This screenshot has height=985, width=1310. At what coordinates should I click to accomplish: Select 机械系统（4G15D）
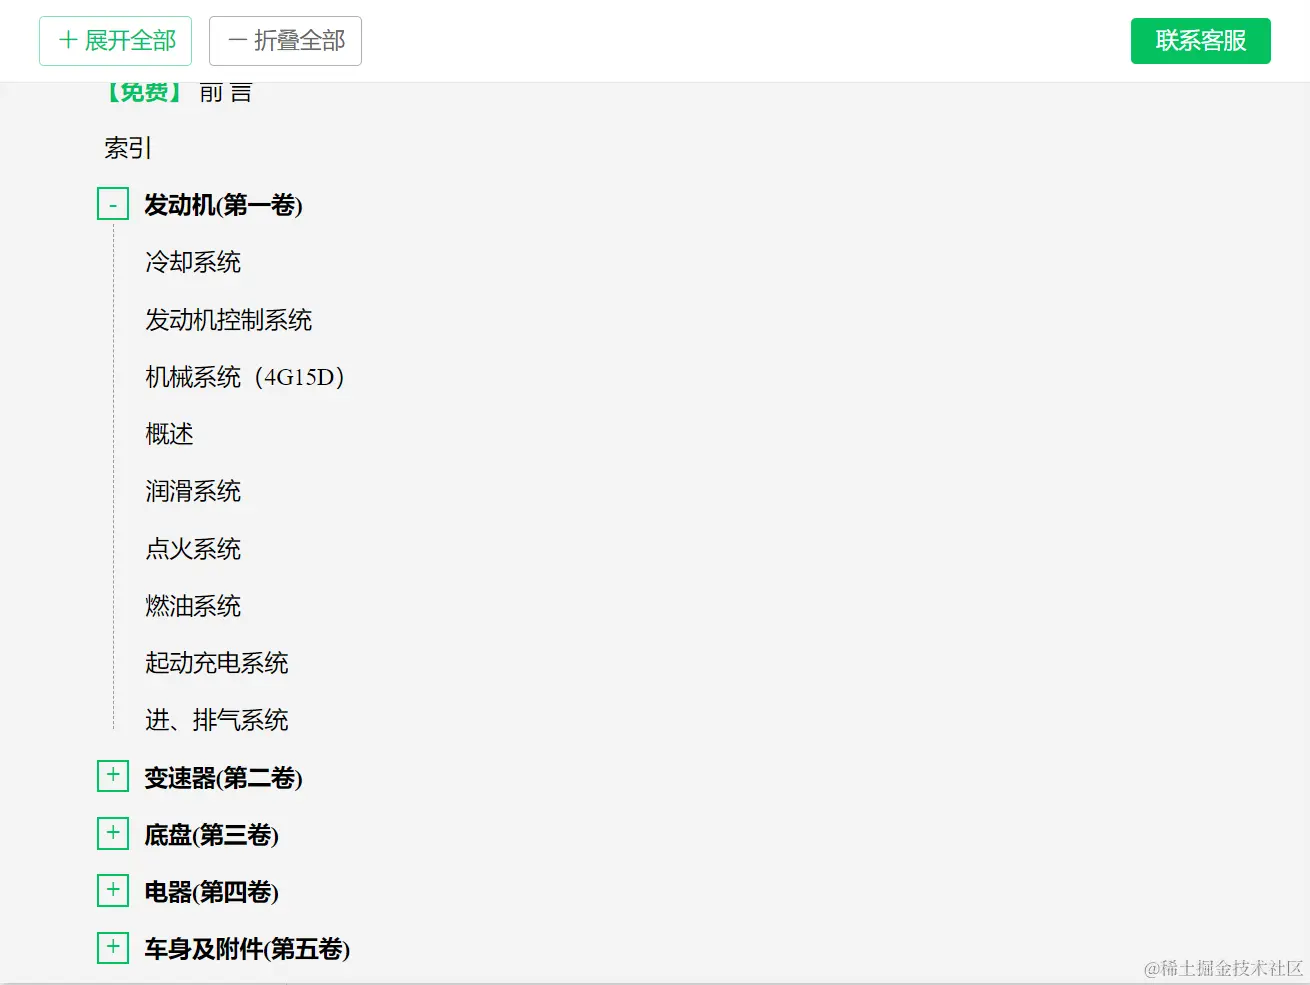click(245, 377)
